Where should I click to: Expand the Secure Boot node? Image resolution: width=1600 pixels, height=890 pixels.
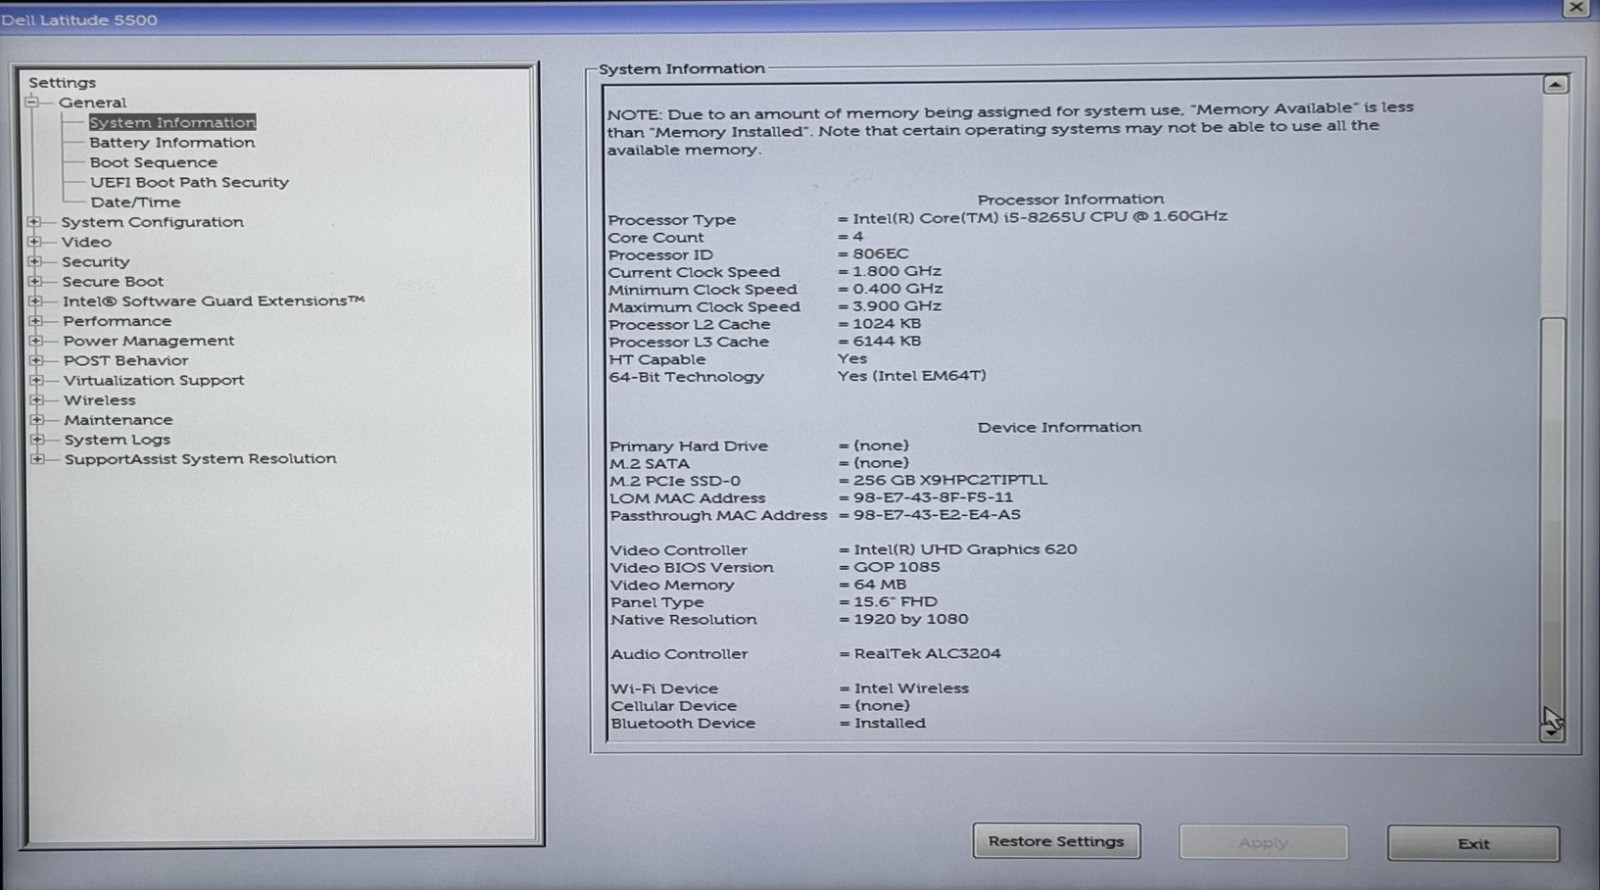[35, 282]
